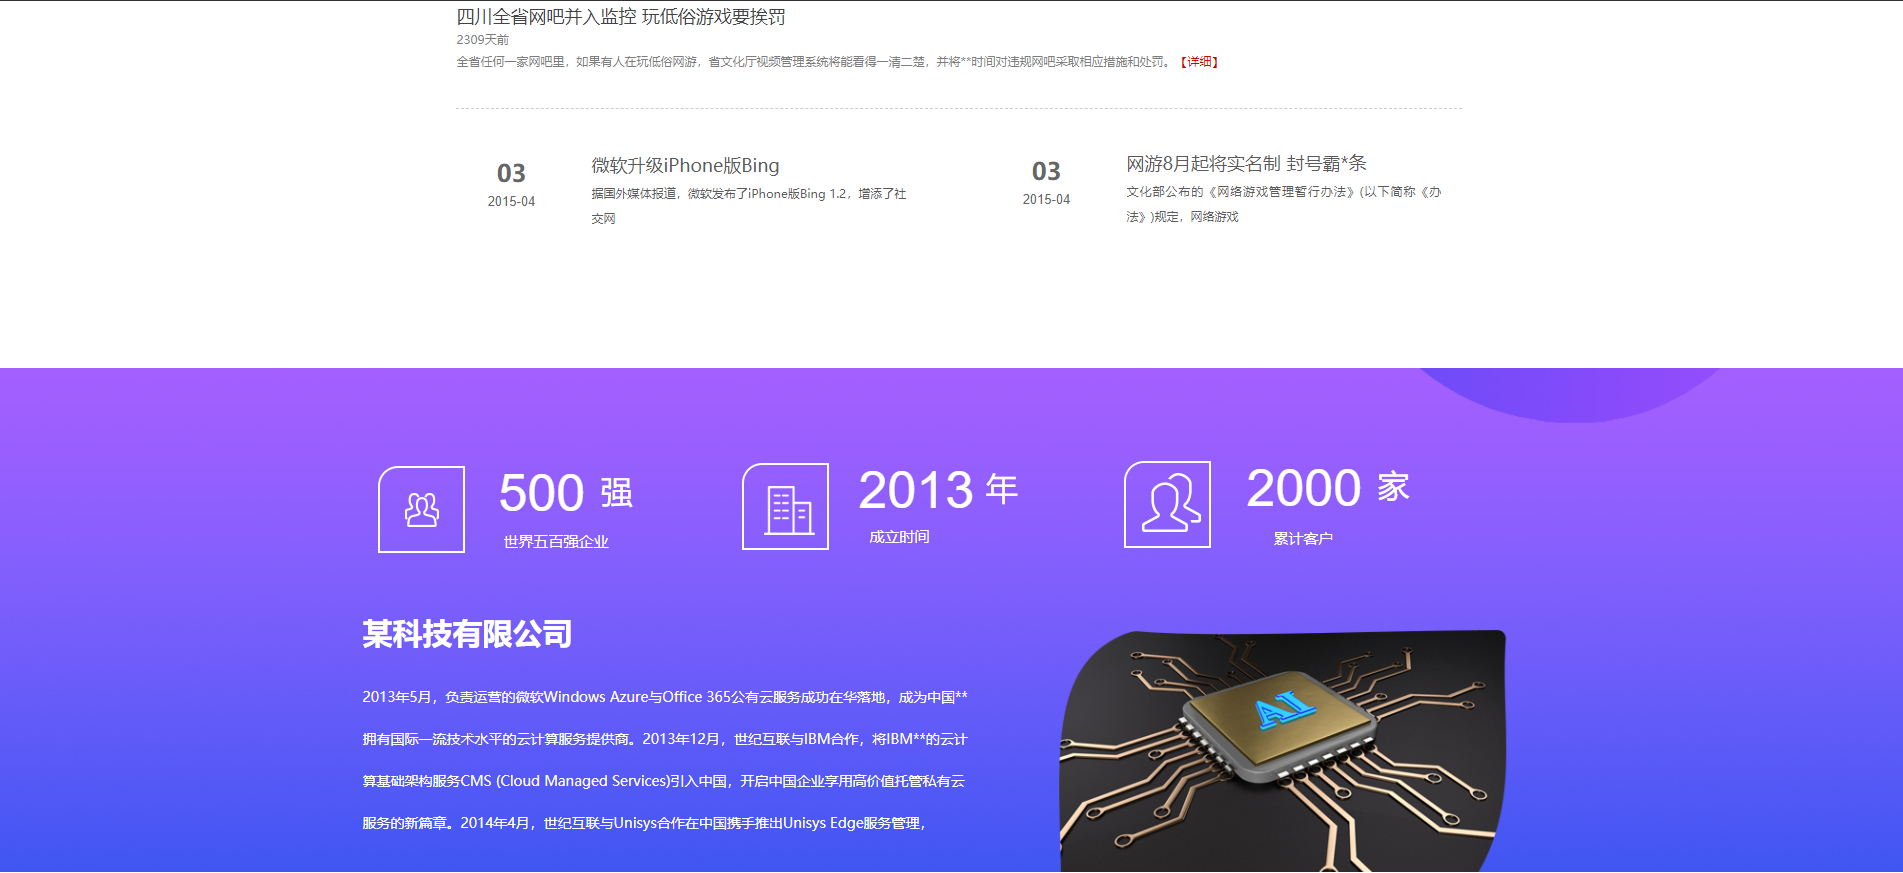This screenshot has height=873, width=1903.
Task: Click the large 2013 年 statistic
Action: pyautogui.click(x=938, y=490)
